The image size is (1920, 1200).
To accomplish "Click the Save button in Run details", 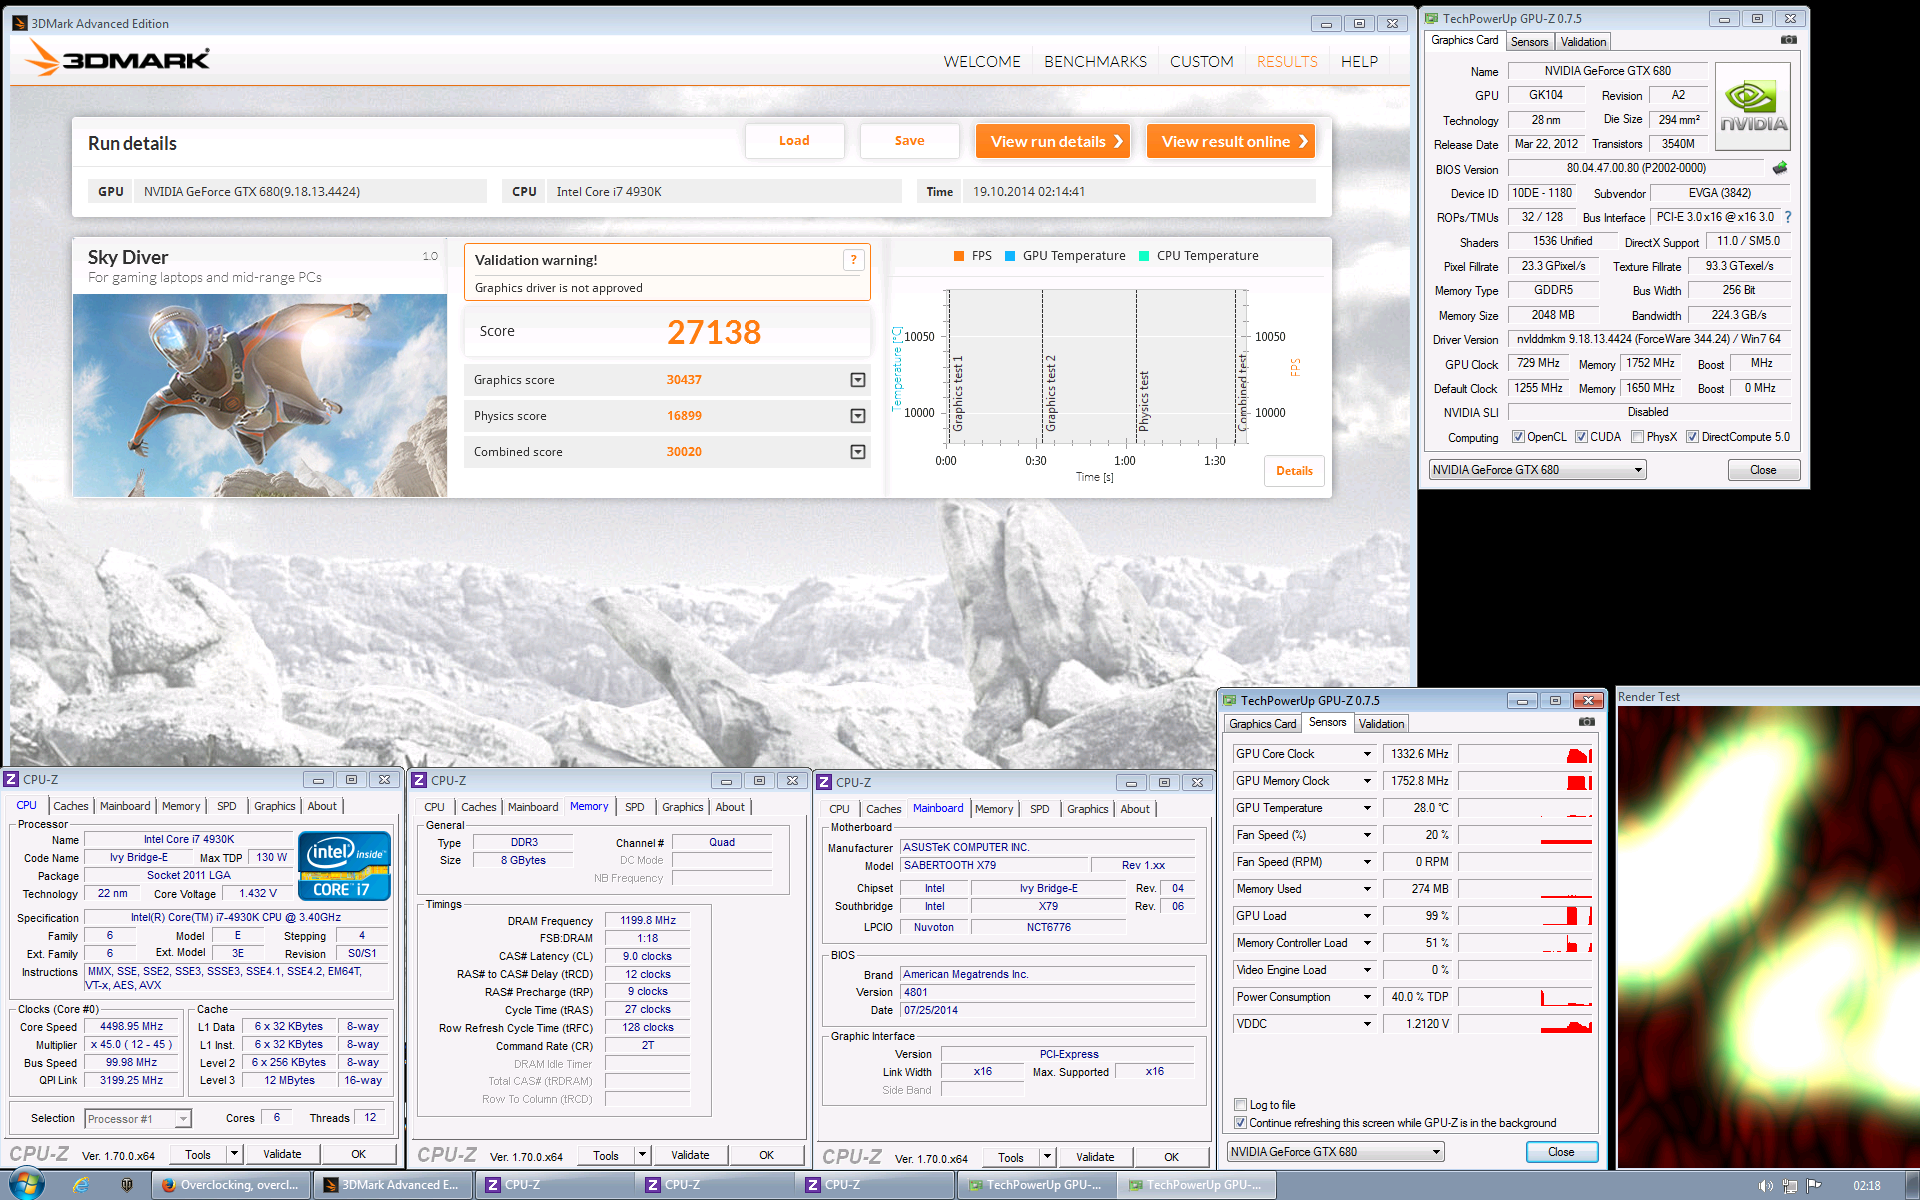I will [909, 141].
